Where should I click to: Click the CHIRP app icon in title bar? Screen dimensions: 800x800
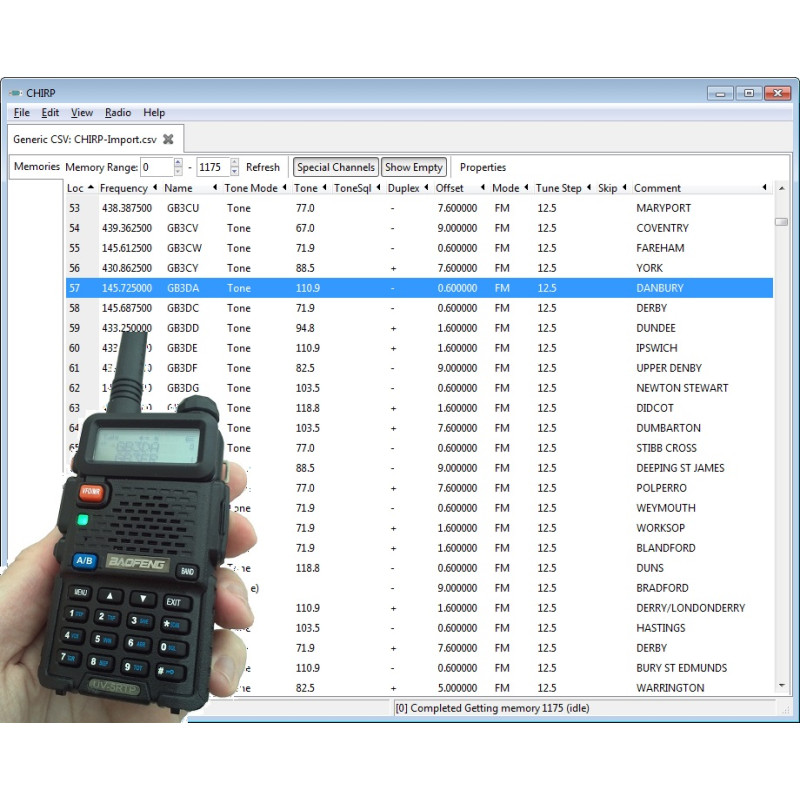15,93
